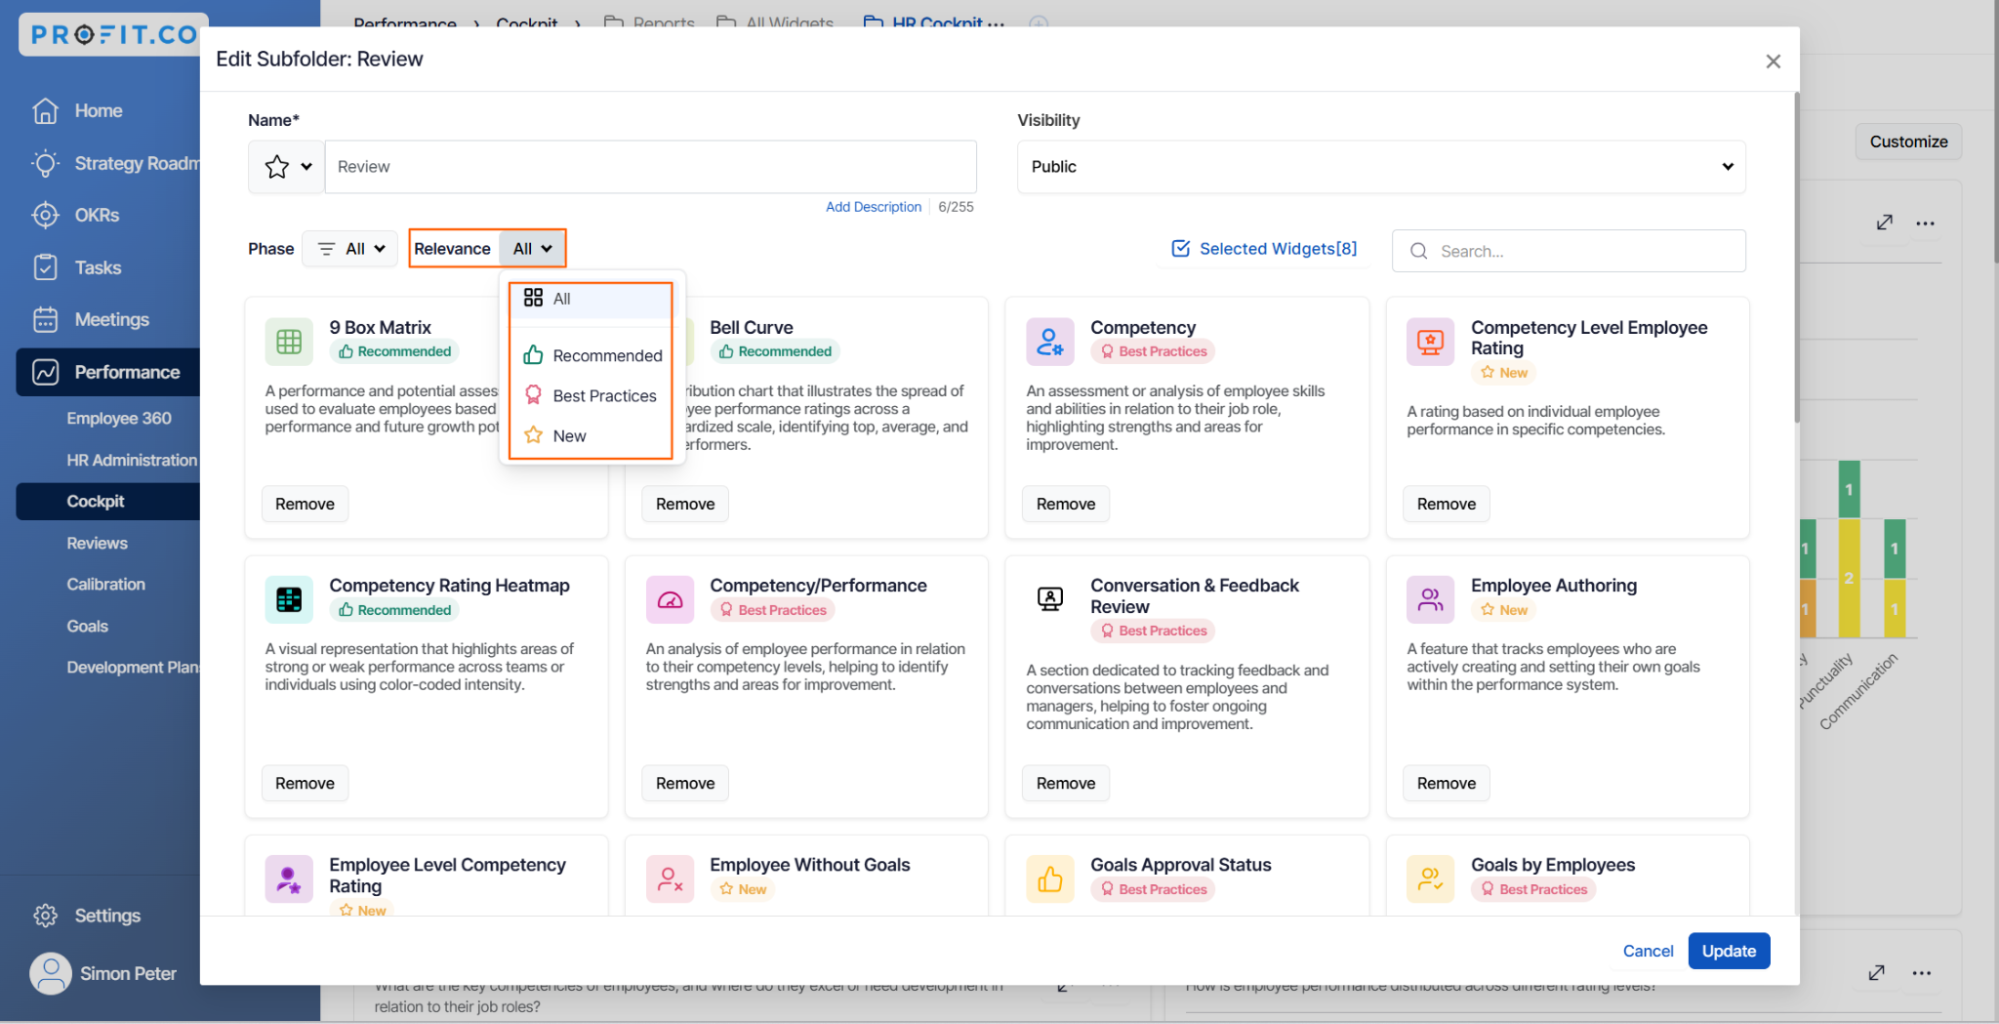
Task: Open Development Plans in the sidebar
Action: (133, 667)
